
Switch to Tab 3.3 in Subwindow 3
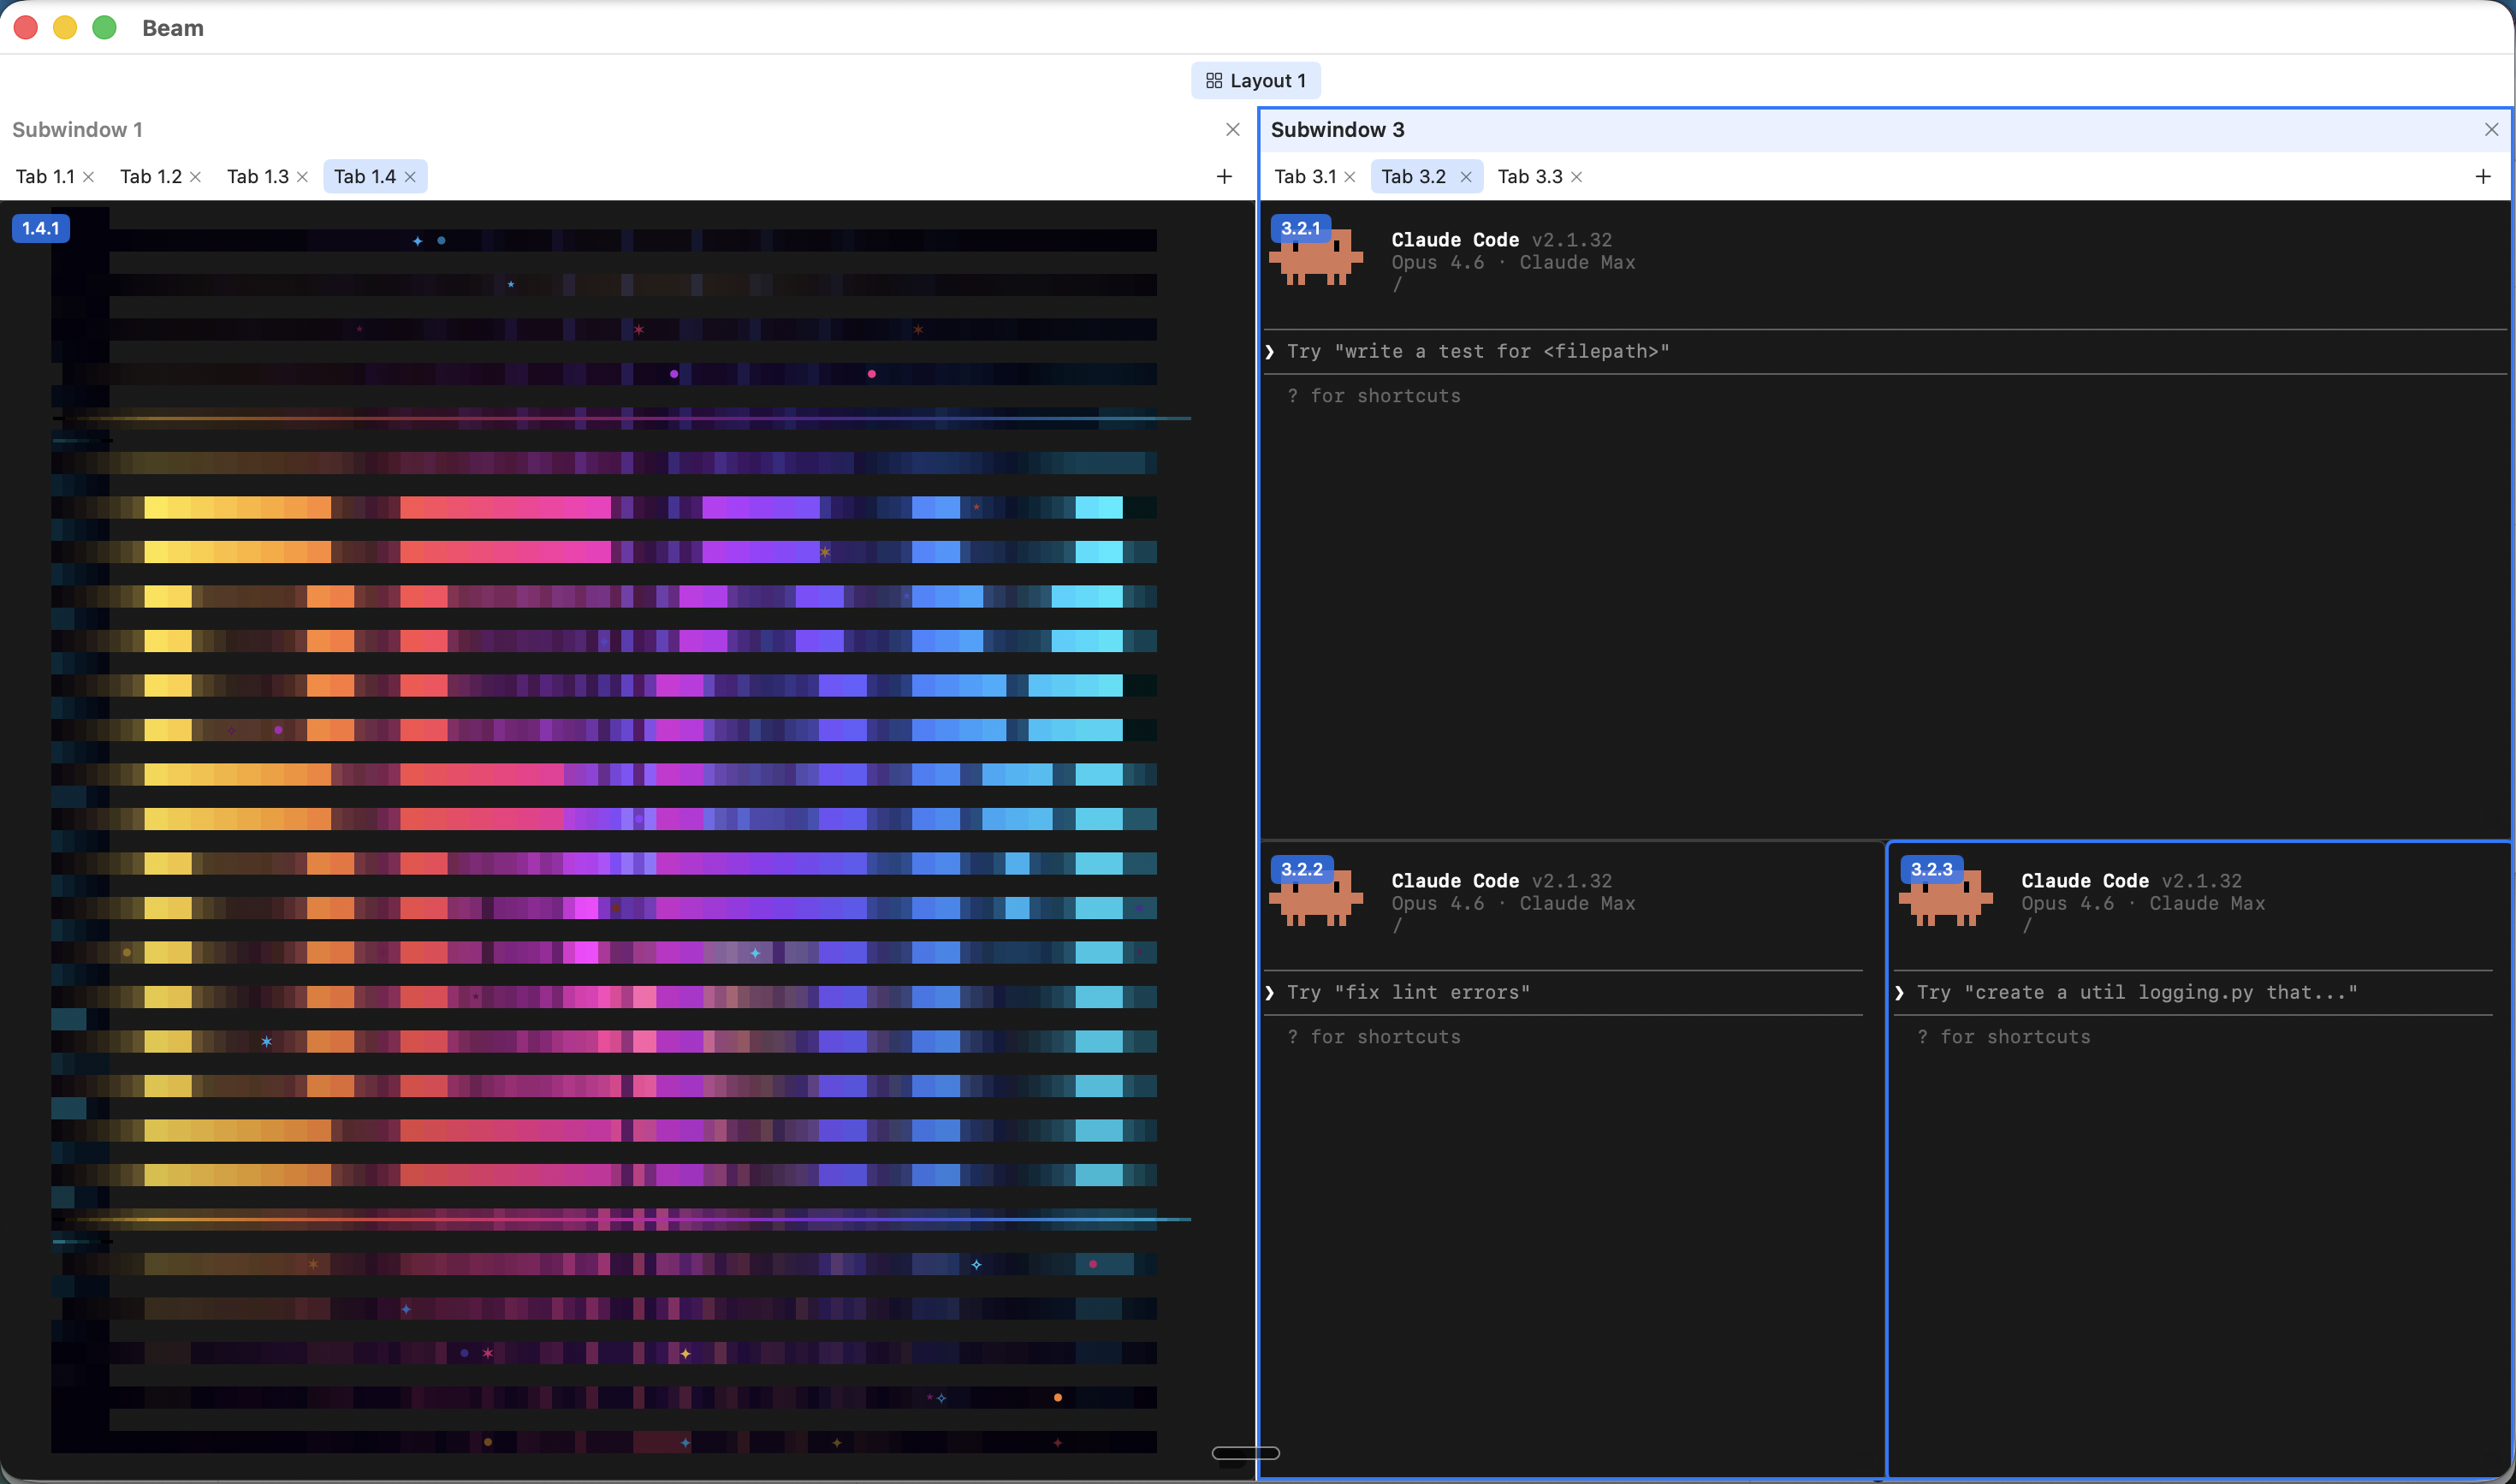1529,176
